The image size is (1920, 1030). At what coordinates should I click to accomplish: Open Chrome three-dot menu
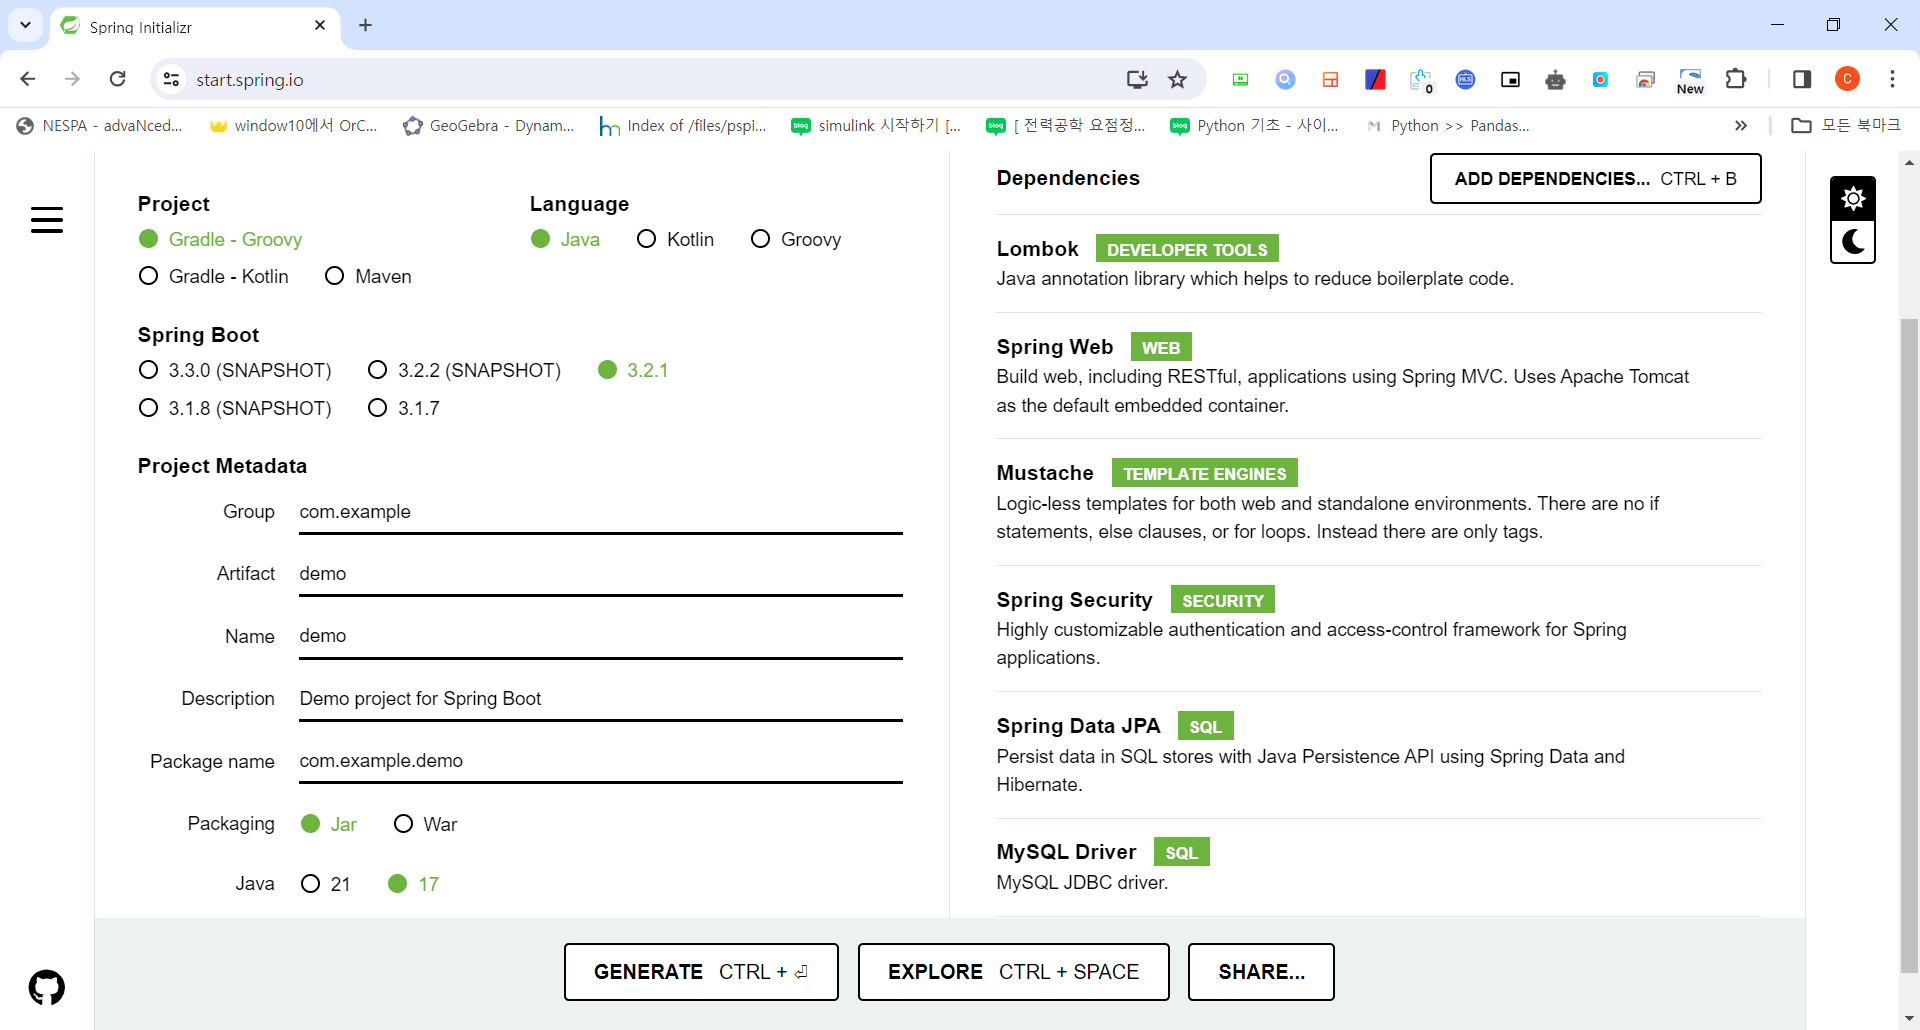(x=1892, y=79)
